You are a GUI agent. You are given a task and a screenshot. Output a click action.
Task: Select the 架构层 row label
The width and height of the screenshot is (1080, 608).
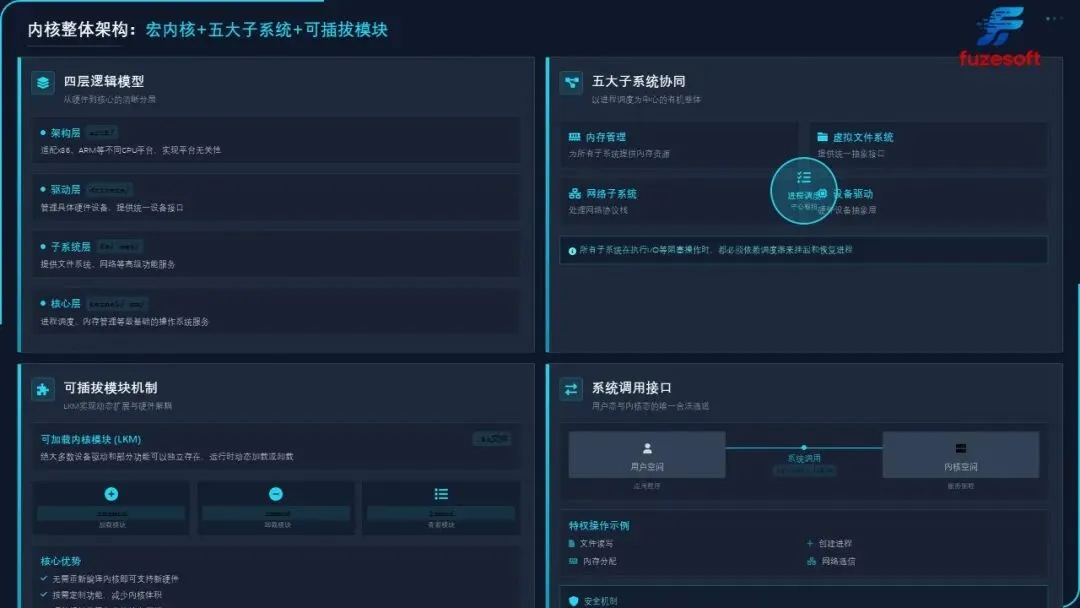pyautogui.click(x=65, y=133)
